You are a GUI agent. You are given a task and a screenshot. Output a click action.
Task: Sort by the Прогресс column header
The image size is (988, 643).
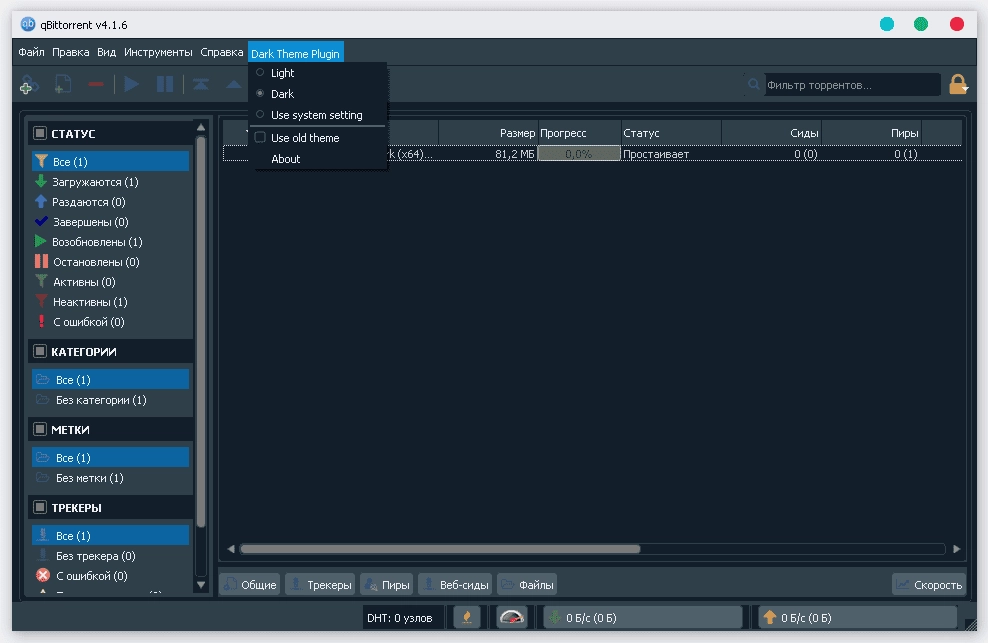[579, 133]
